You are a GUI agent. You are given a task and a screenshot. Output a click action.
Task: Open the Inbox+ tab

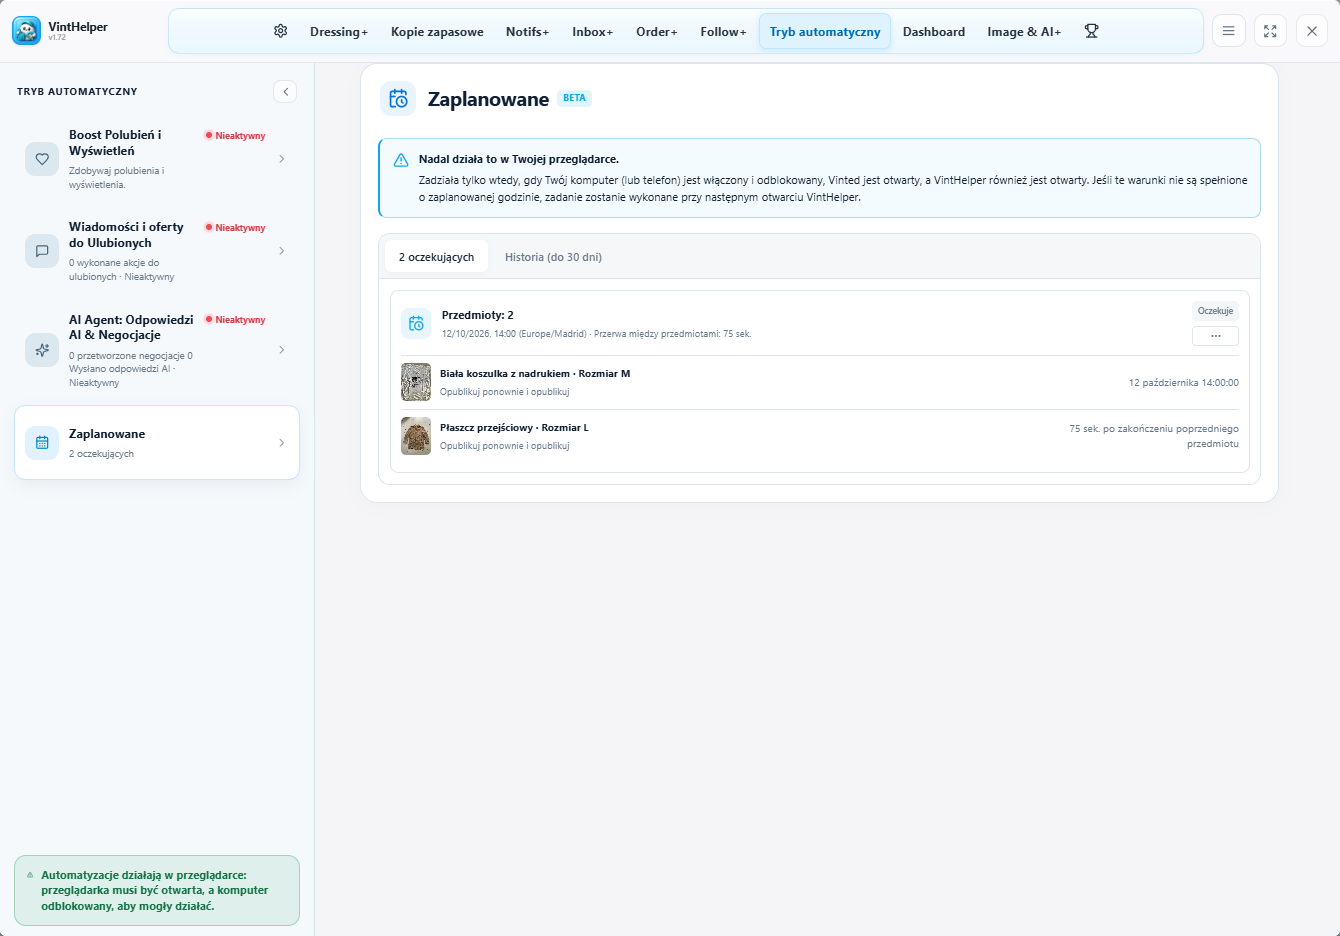[593, 32]
